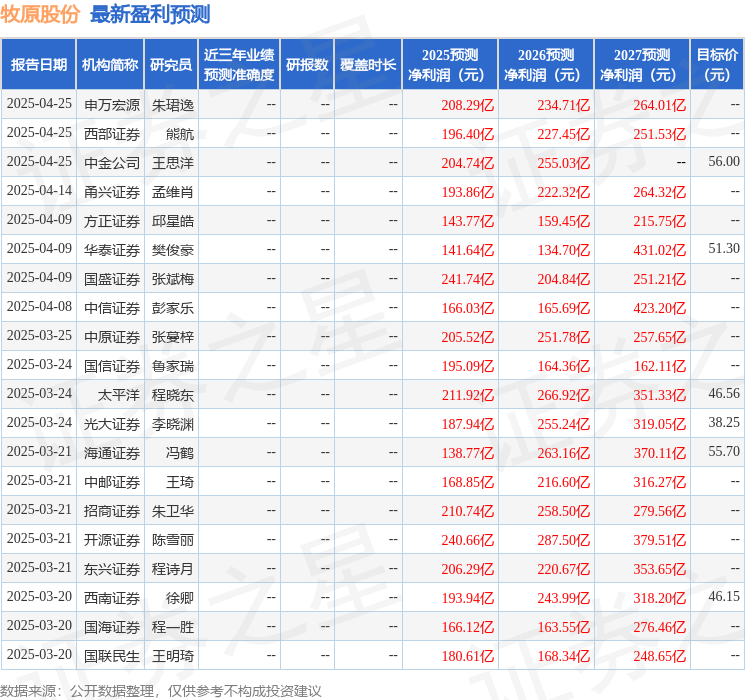This screenshot has width=745, height=700.
Task: Click the 近三年业绩预测准确度 header
Action: click(239, 65)
